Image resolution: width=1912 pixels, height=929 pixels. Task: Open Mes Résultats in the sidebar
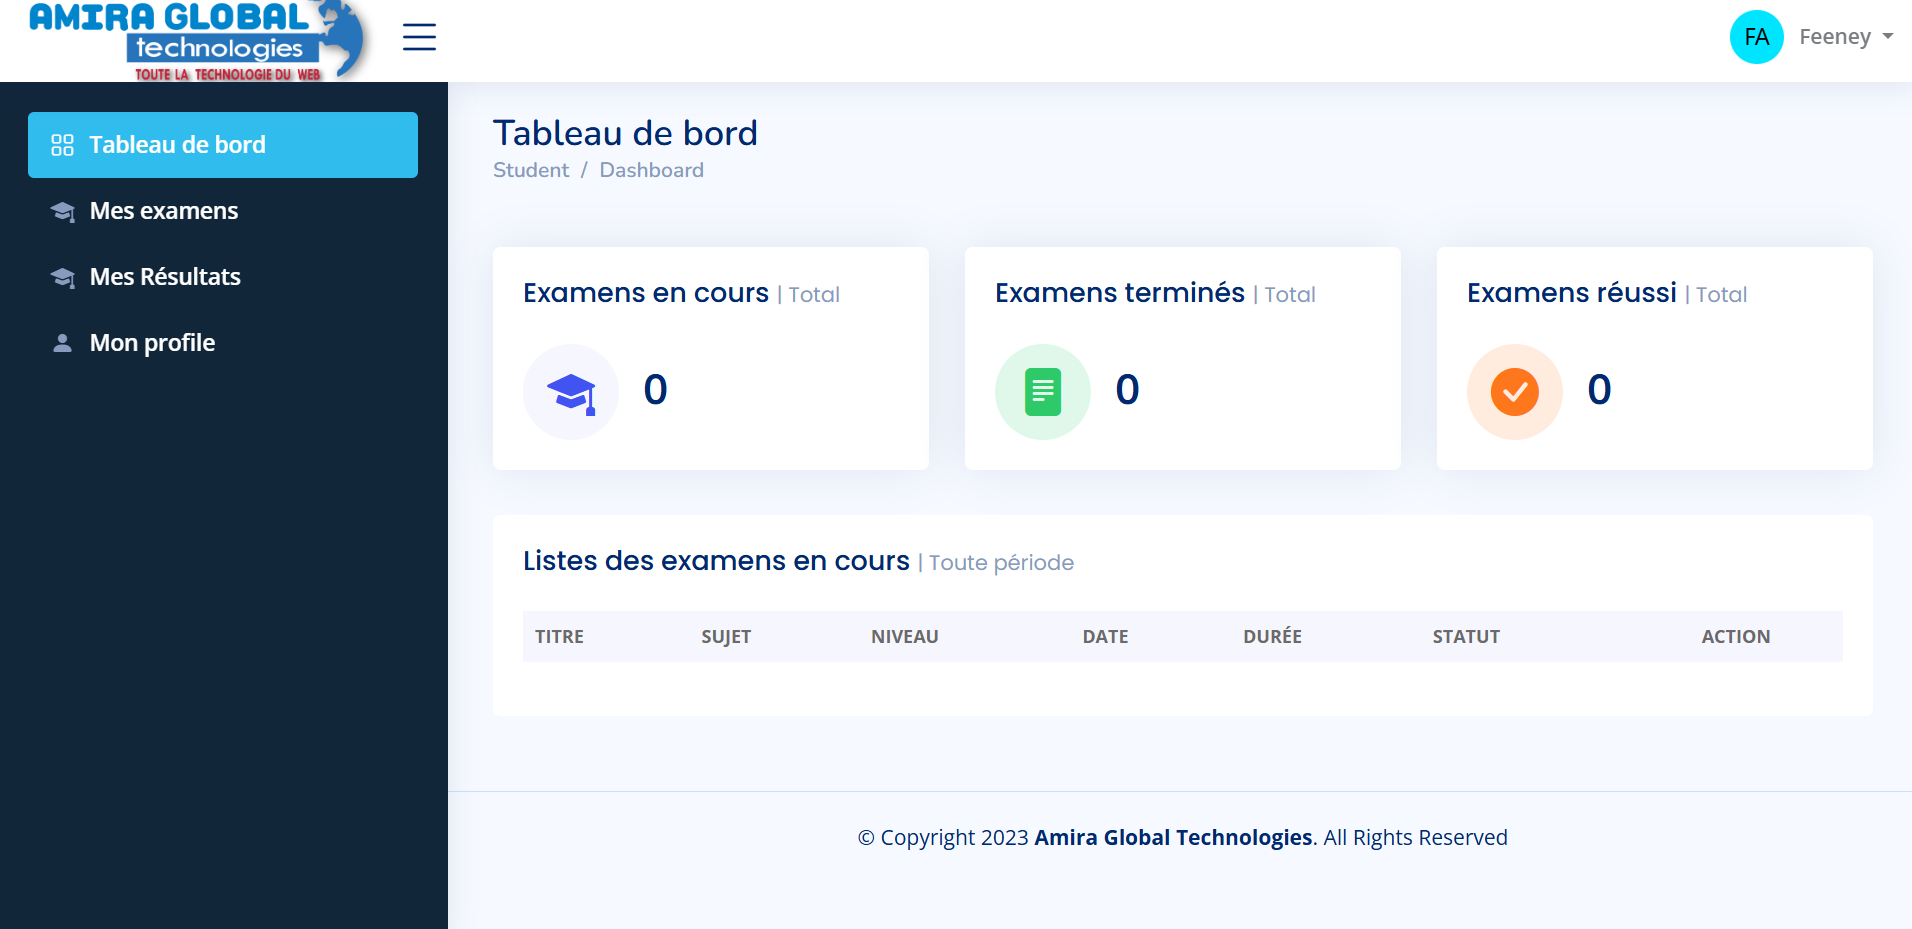click(165, 277)
